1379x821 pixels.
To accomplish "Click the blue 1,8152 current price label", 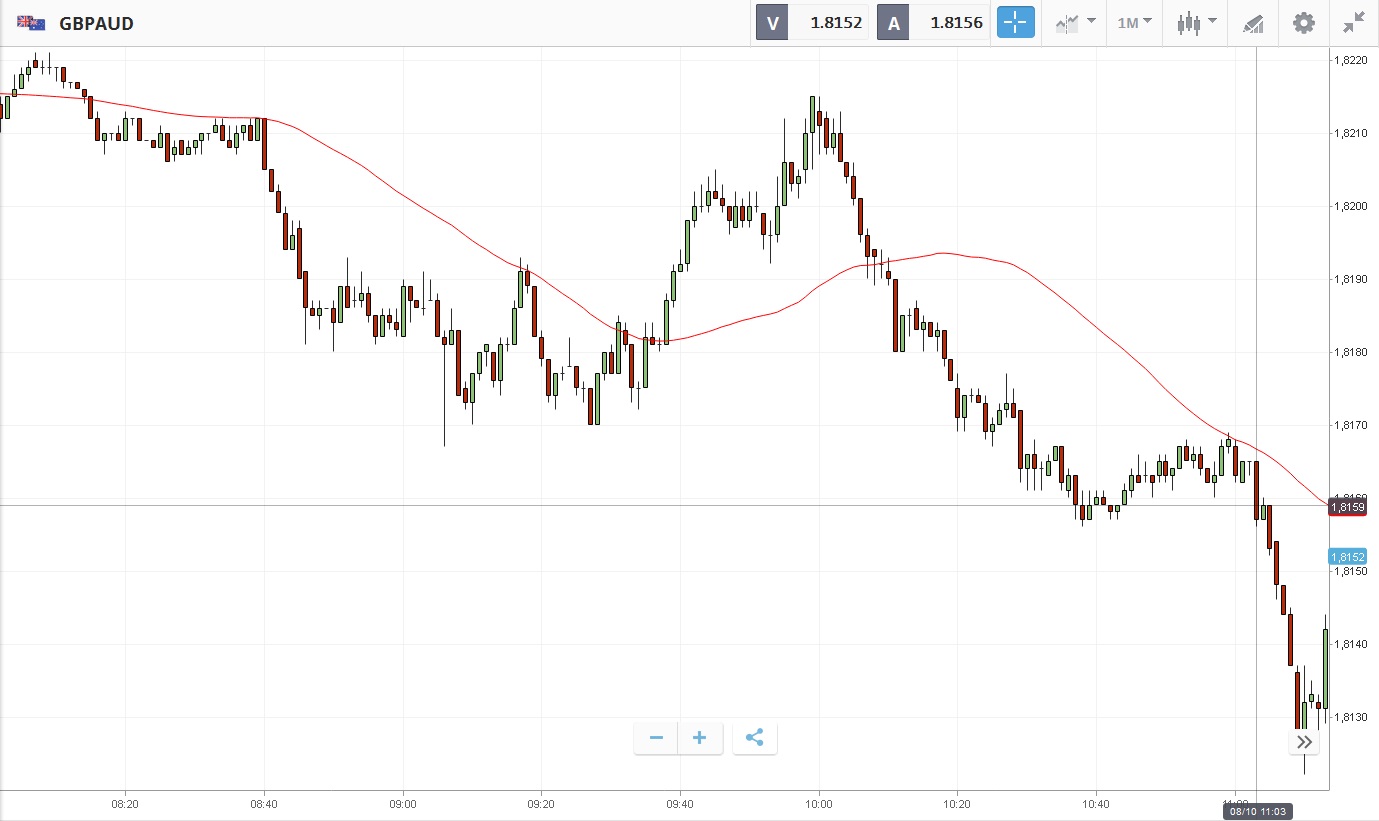I will click(1348, 556).
